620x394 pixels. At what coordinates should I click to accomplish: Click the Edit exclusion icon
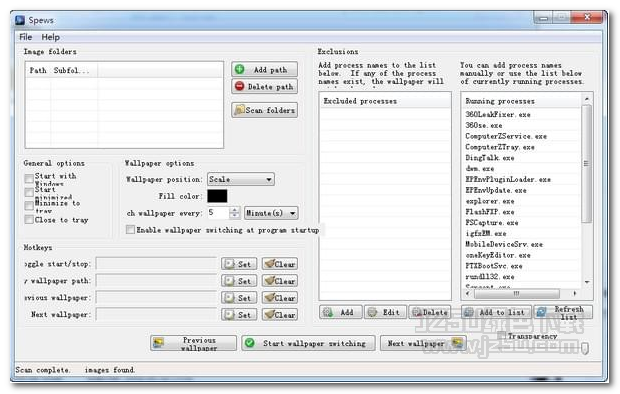coord(372,312)
